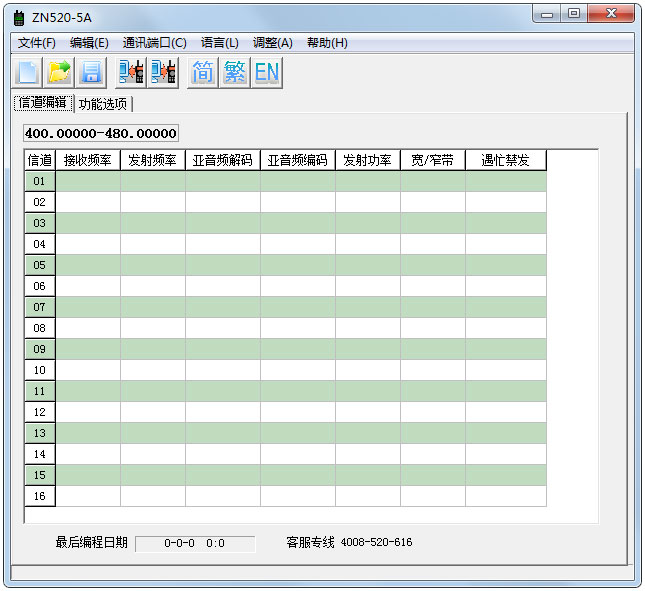Open the 编辑(E) menu

tap(89, 43)
